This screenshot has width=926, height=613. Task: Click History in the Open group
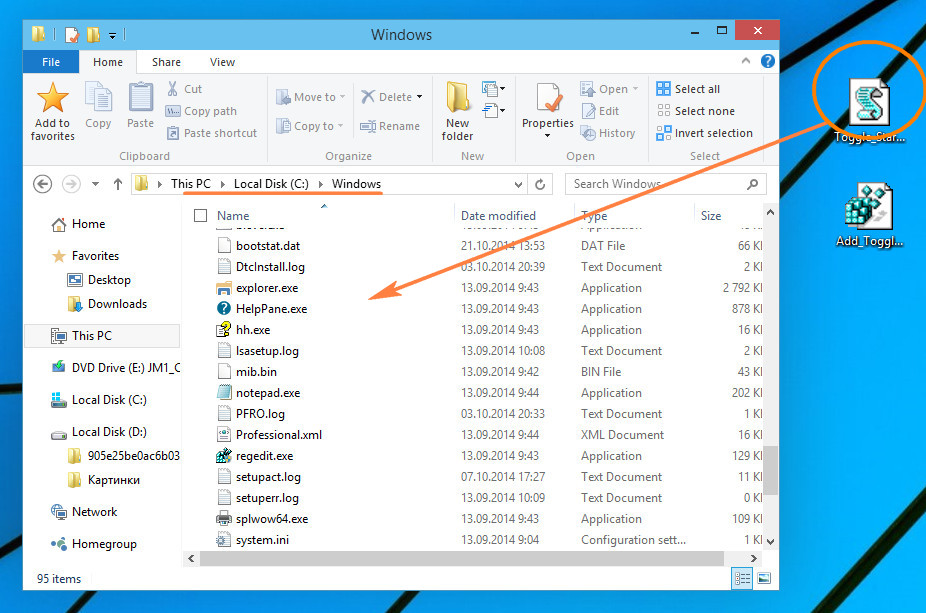tap(608, 133)
